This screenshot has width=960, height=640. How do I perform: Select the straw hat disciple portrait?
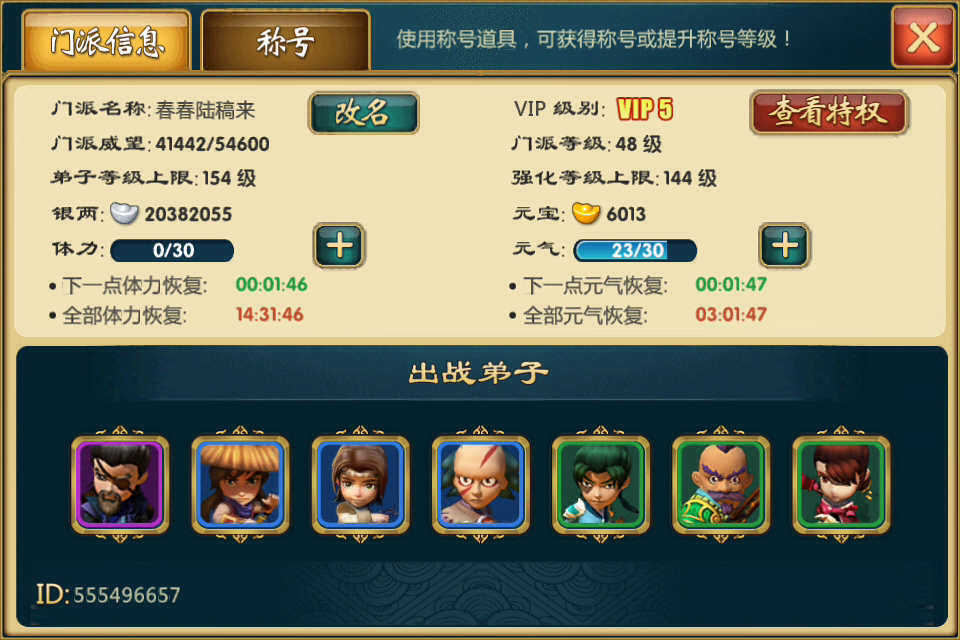240,484
